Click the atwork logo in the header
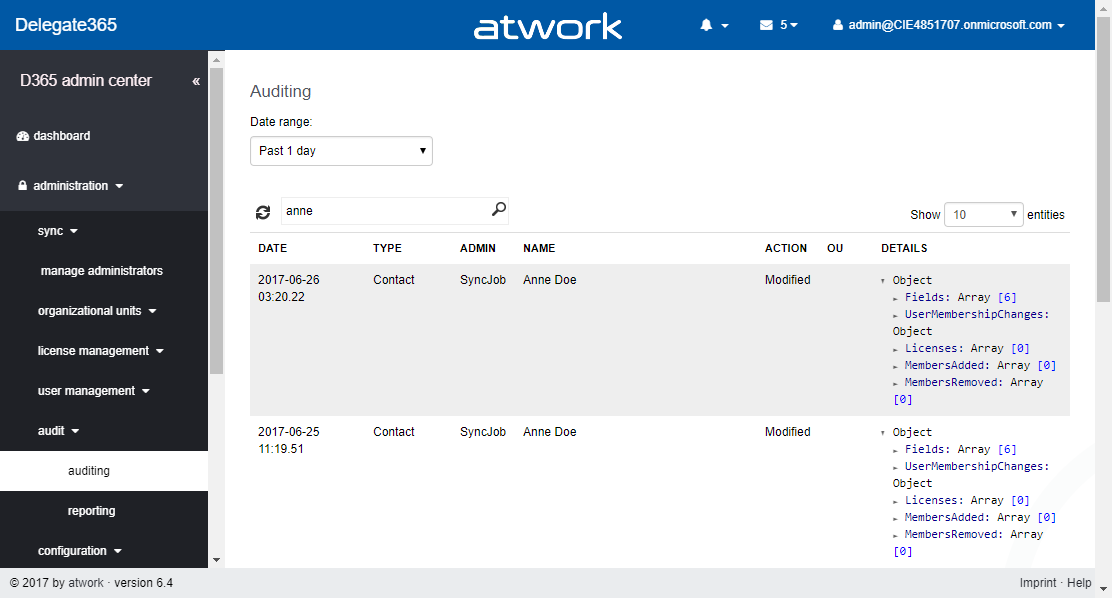 (x=548, y=26)
